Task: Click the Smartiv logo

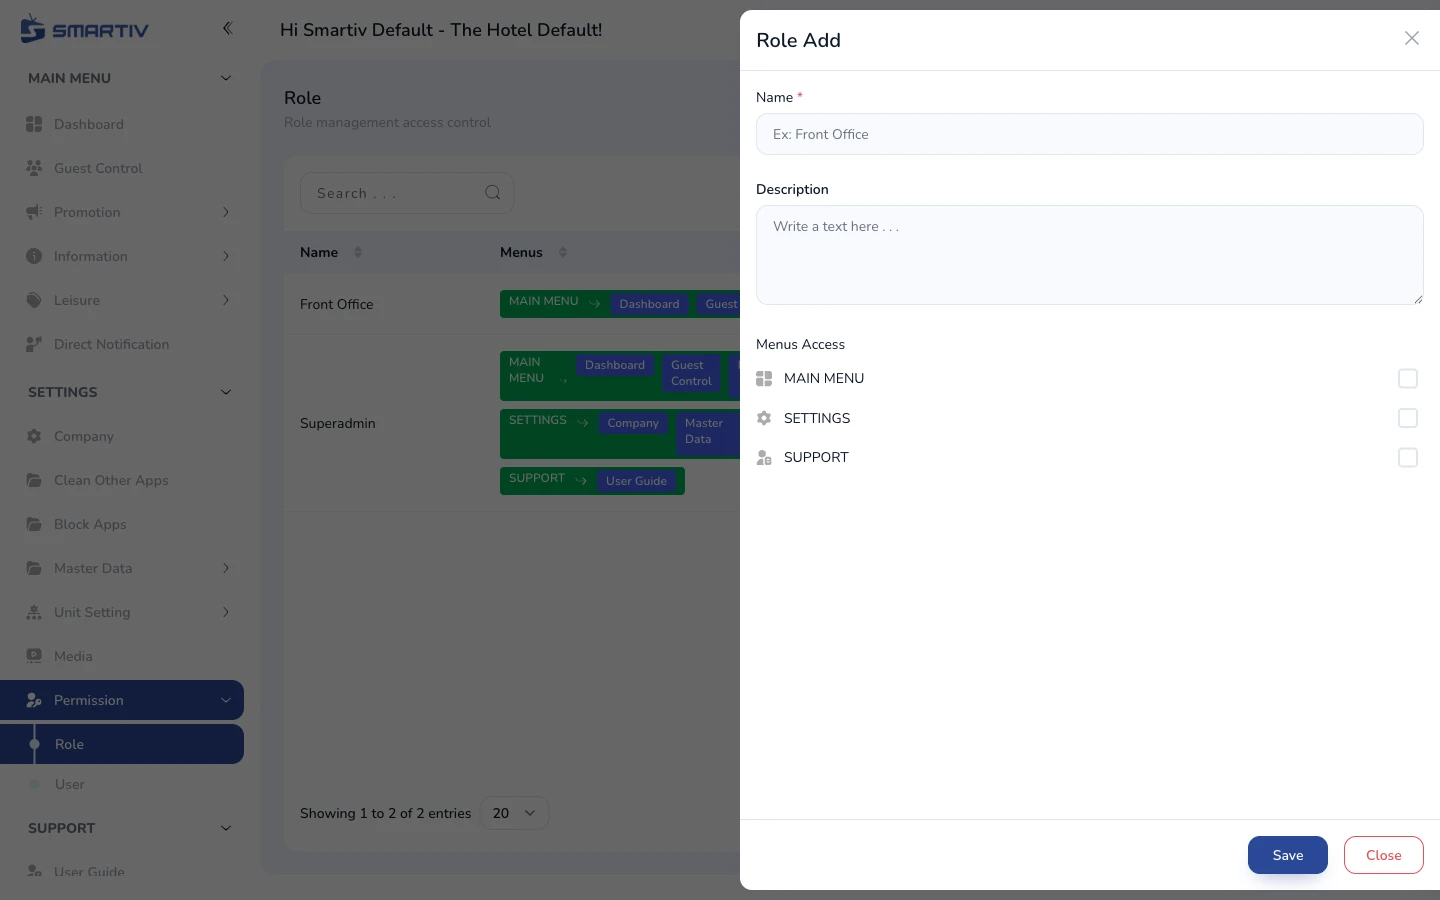Action: (x=84, y=29)
